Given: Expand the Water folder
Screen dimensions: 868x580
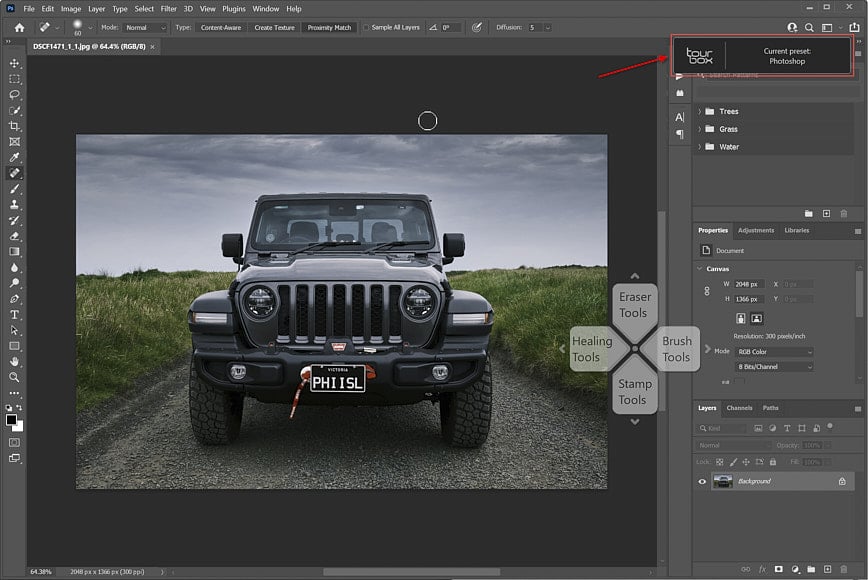Looking at the screenshot, I should pyautogui.click(x=700, y=147).
